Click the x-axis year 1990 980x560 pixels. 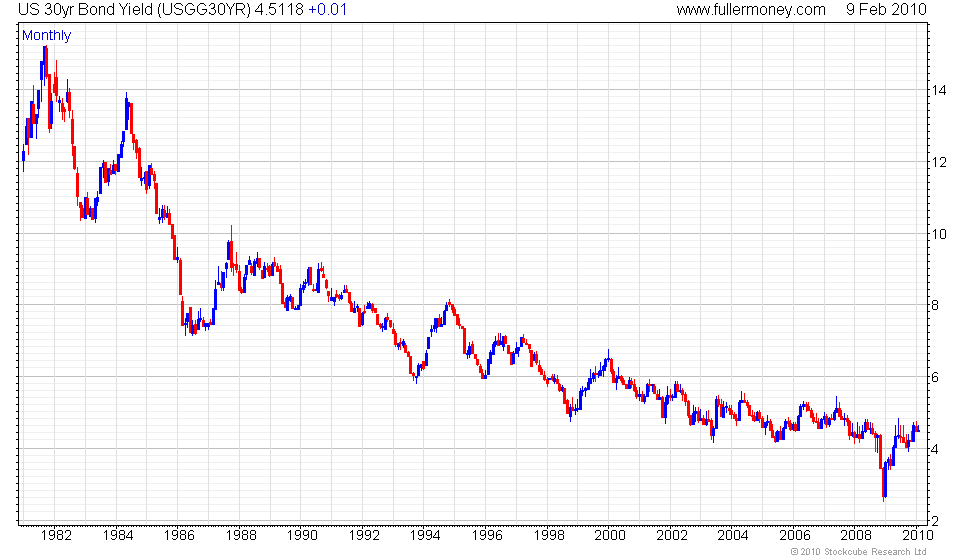(x=302, y=535)
